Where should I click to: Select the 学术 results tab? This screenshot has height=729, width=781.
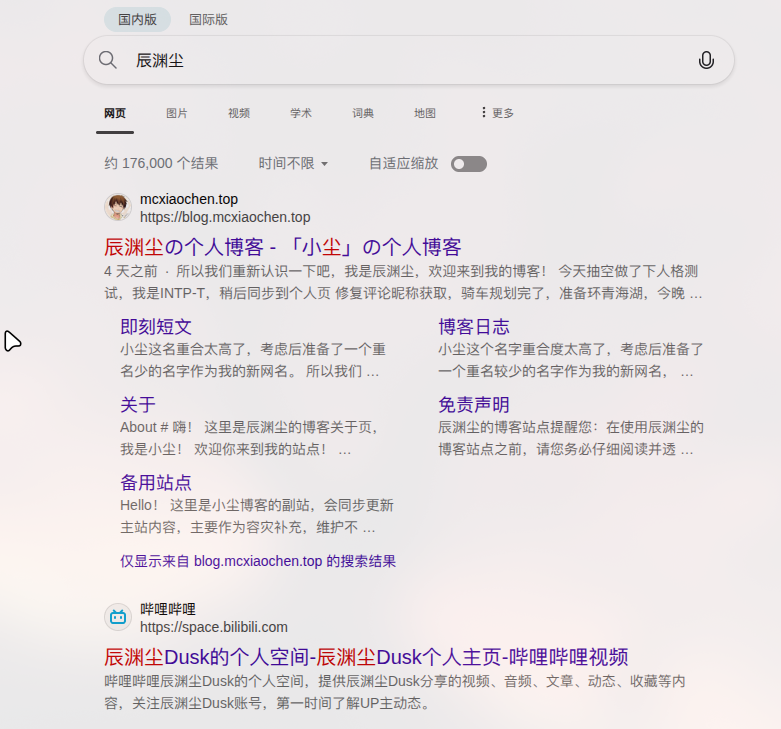(x=301, y=113)
